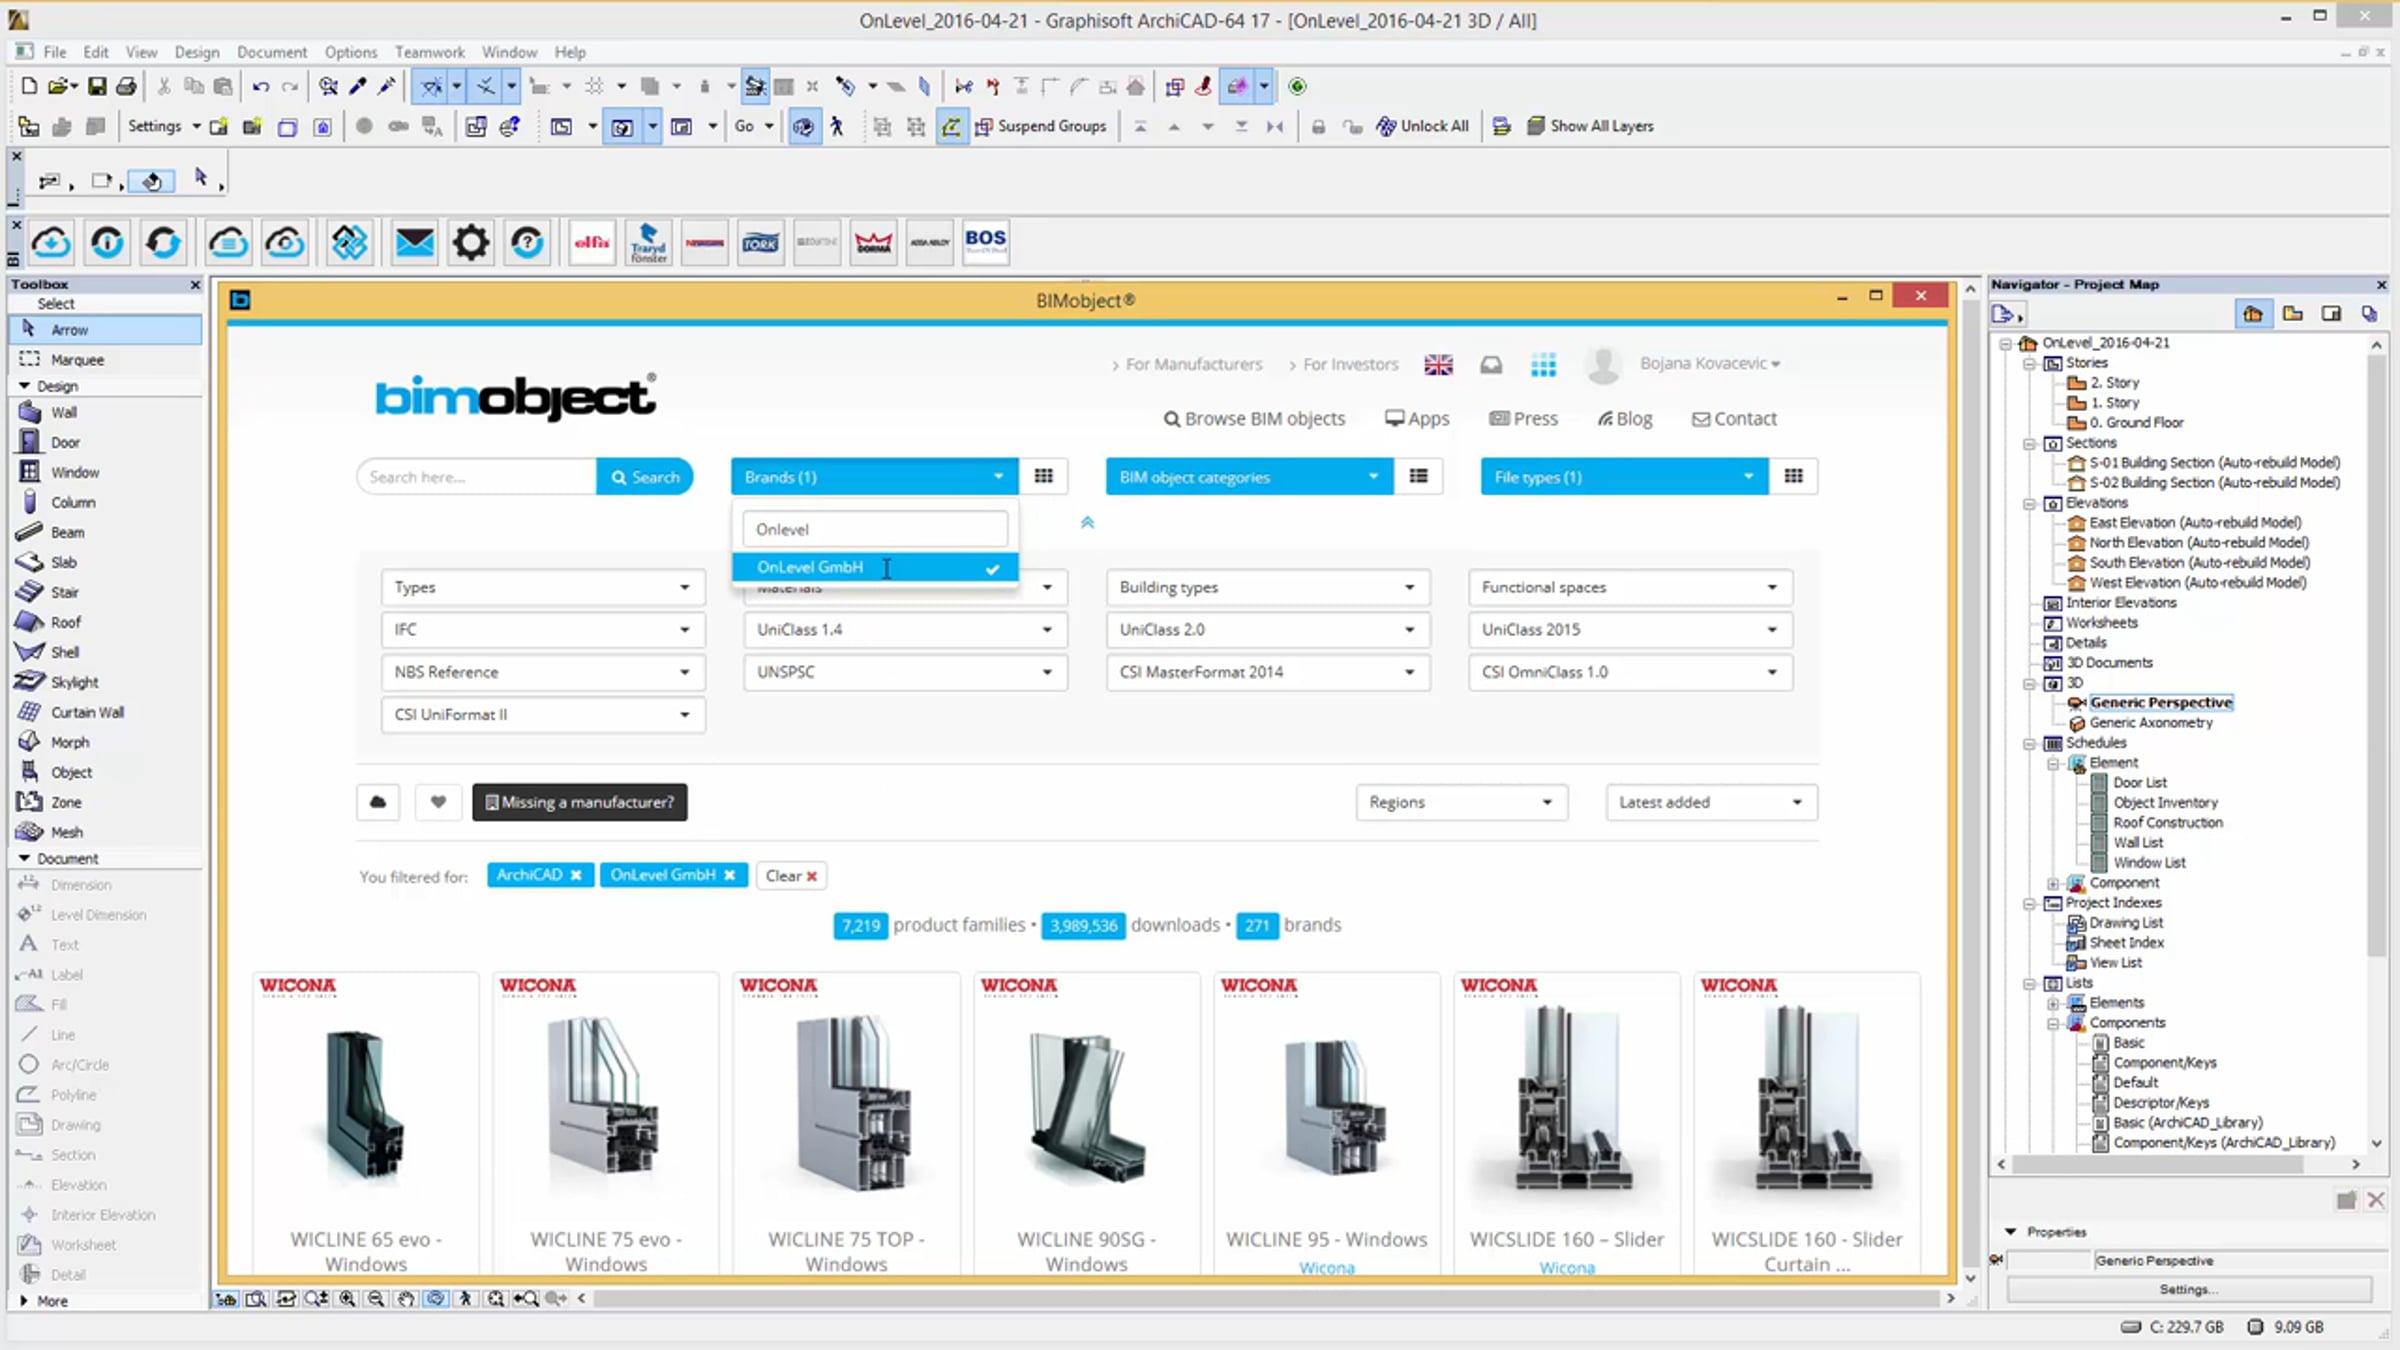2400x1350 pixels.
Task: Click the heart favorites icon
Action: 438,802
